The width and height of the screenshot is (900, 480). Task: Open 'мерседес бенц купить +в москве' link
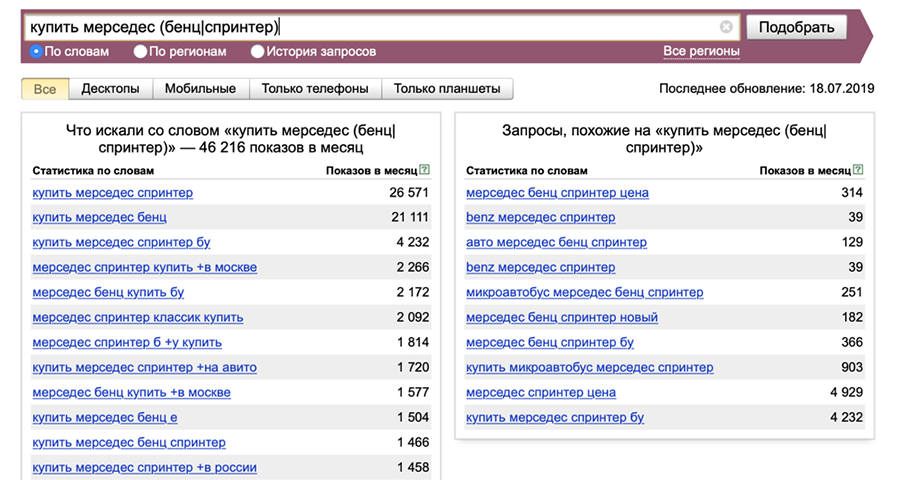coord(131,393)
